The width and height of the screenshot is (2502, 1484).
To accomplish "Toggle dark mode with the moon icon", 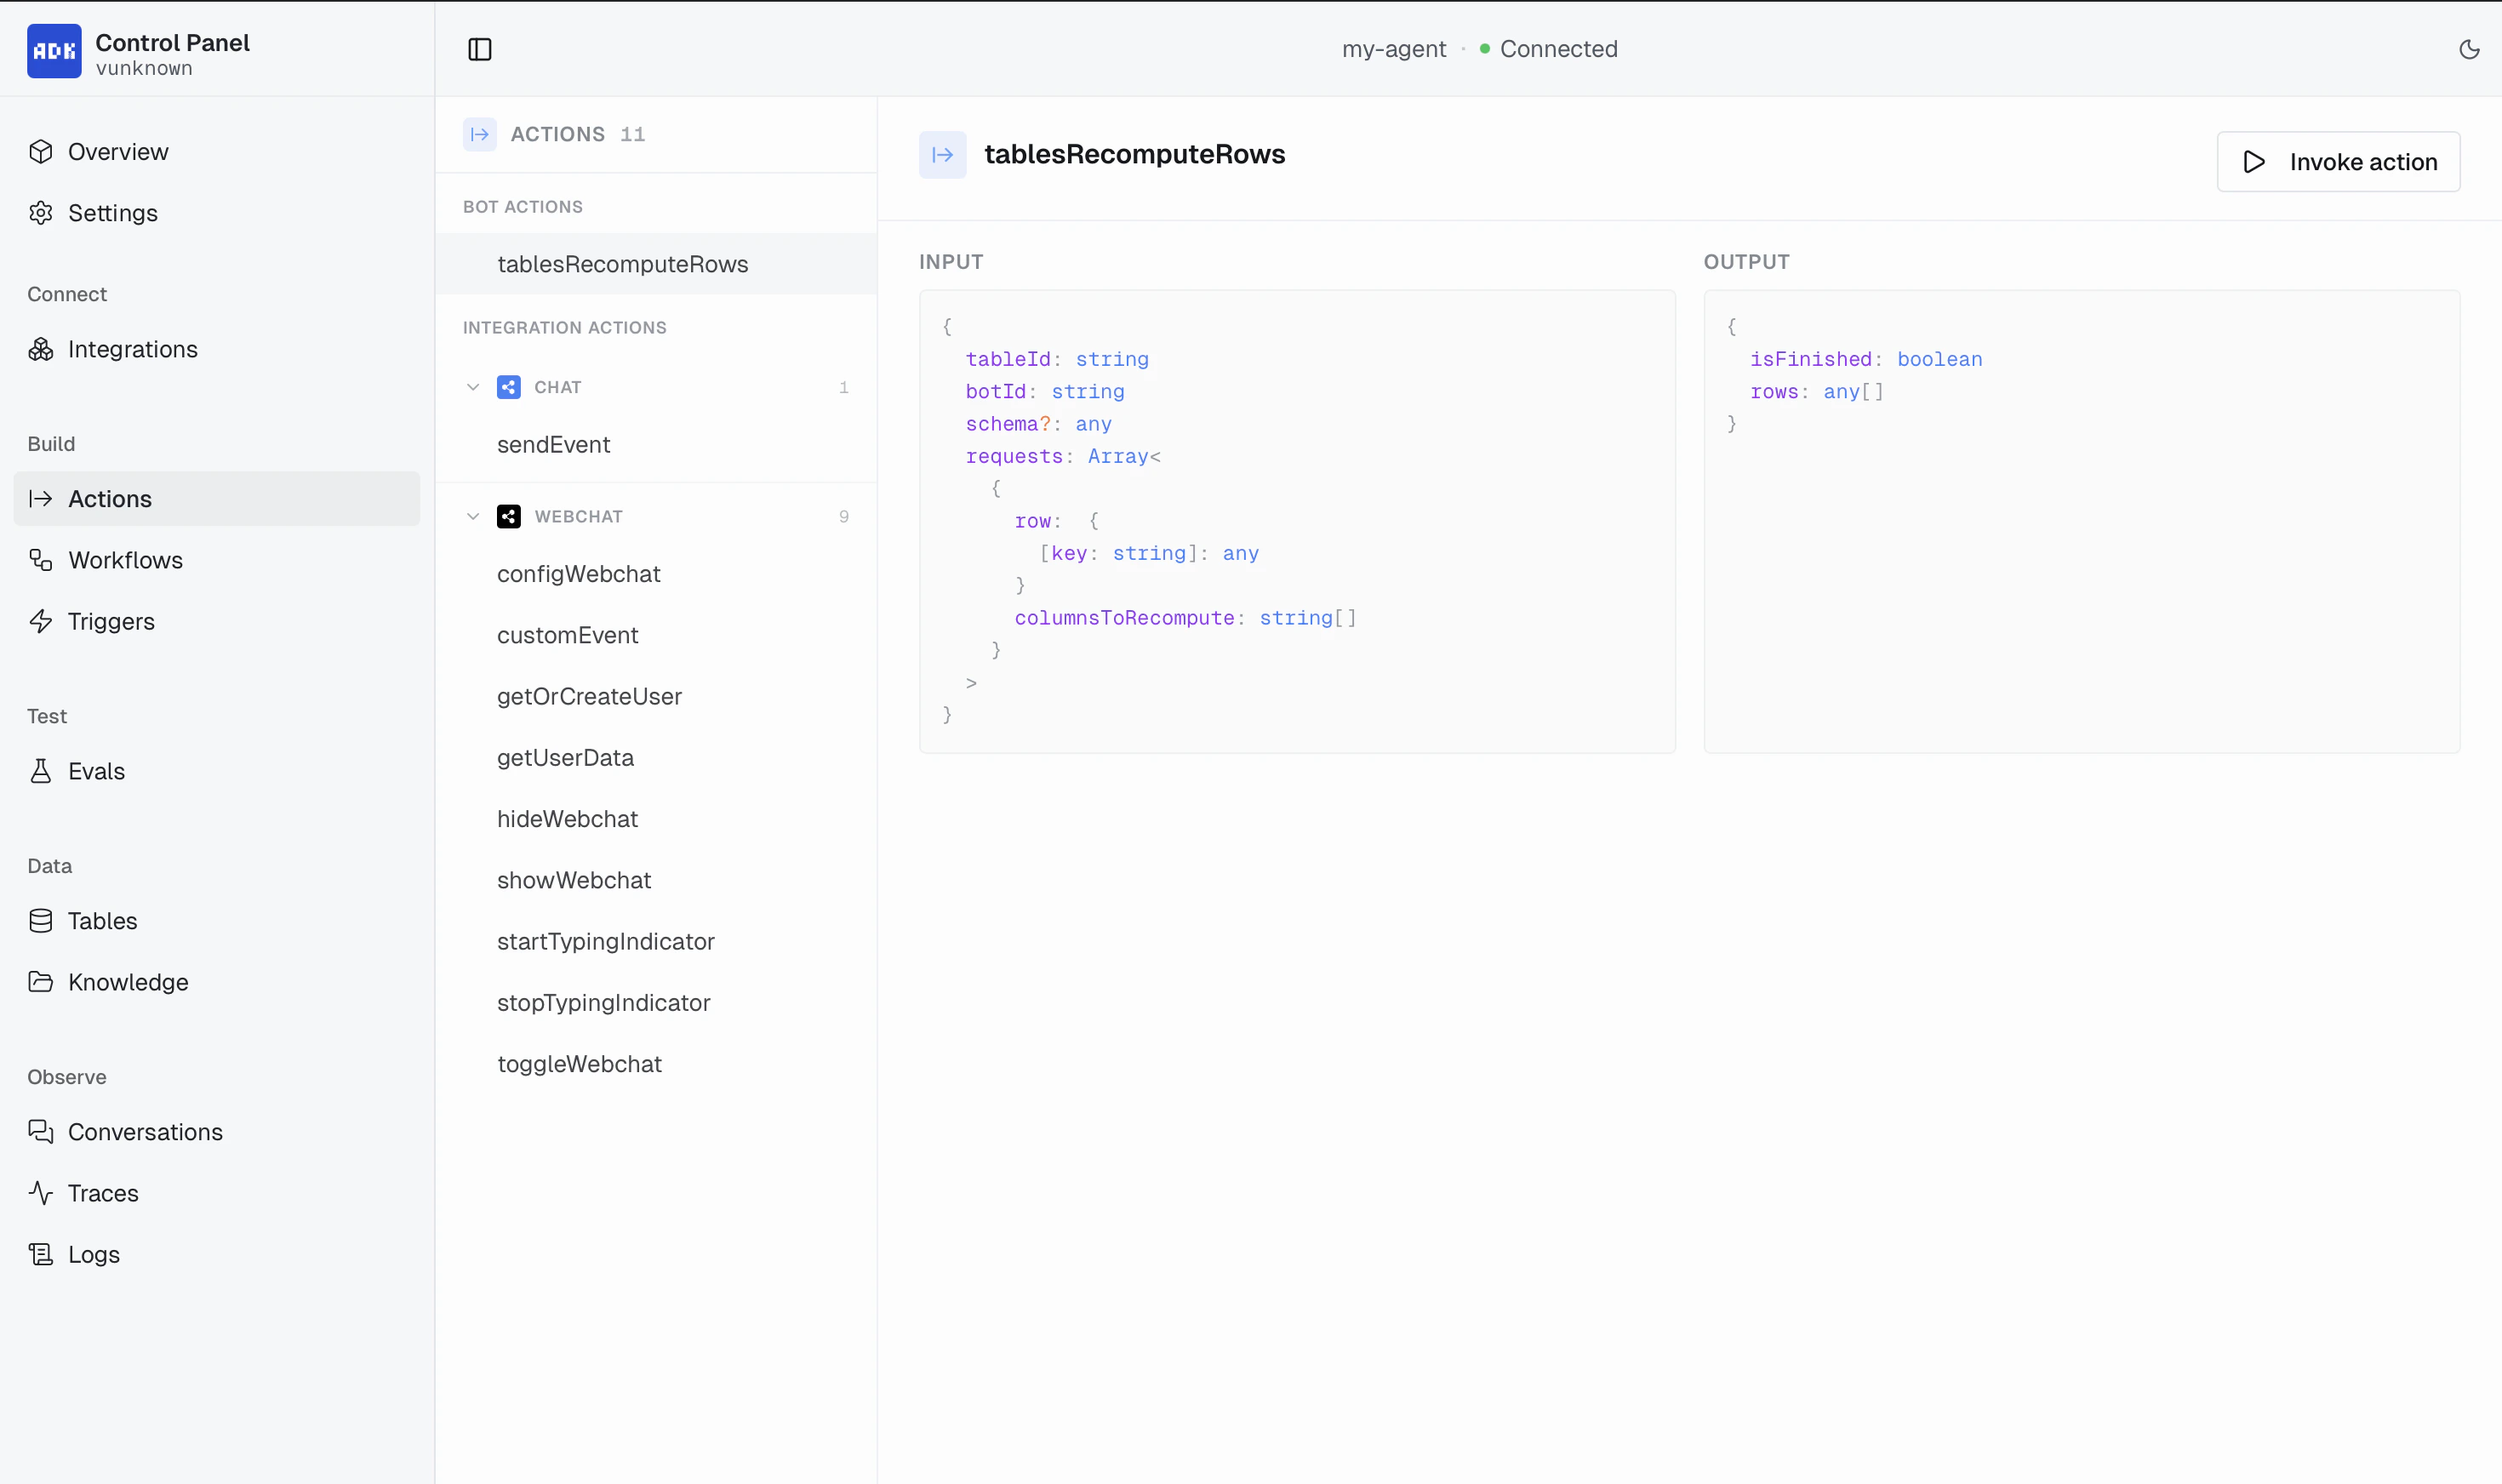I will pos(2468,48).
